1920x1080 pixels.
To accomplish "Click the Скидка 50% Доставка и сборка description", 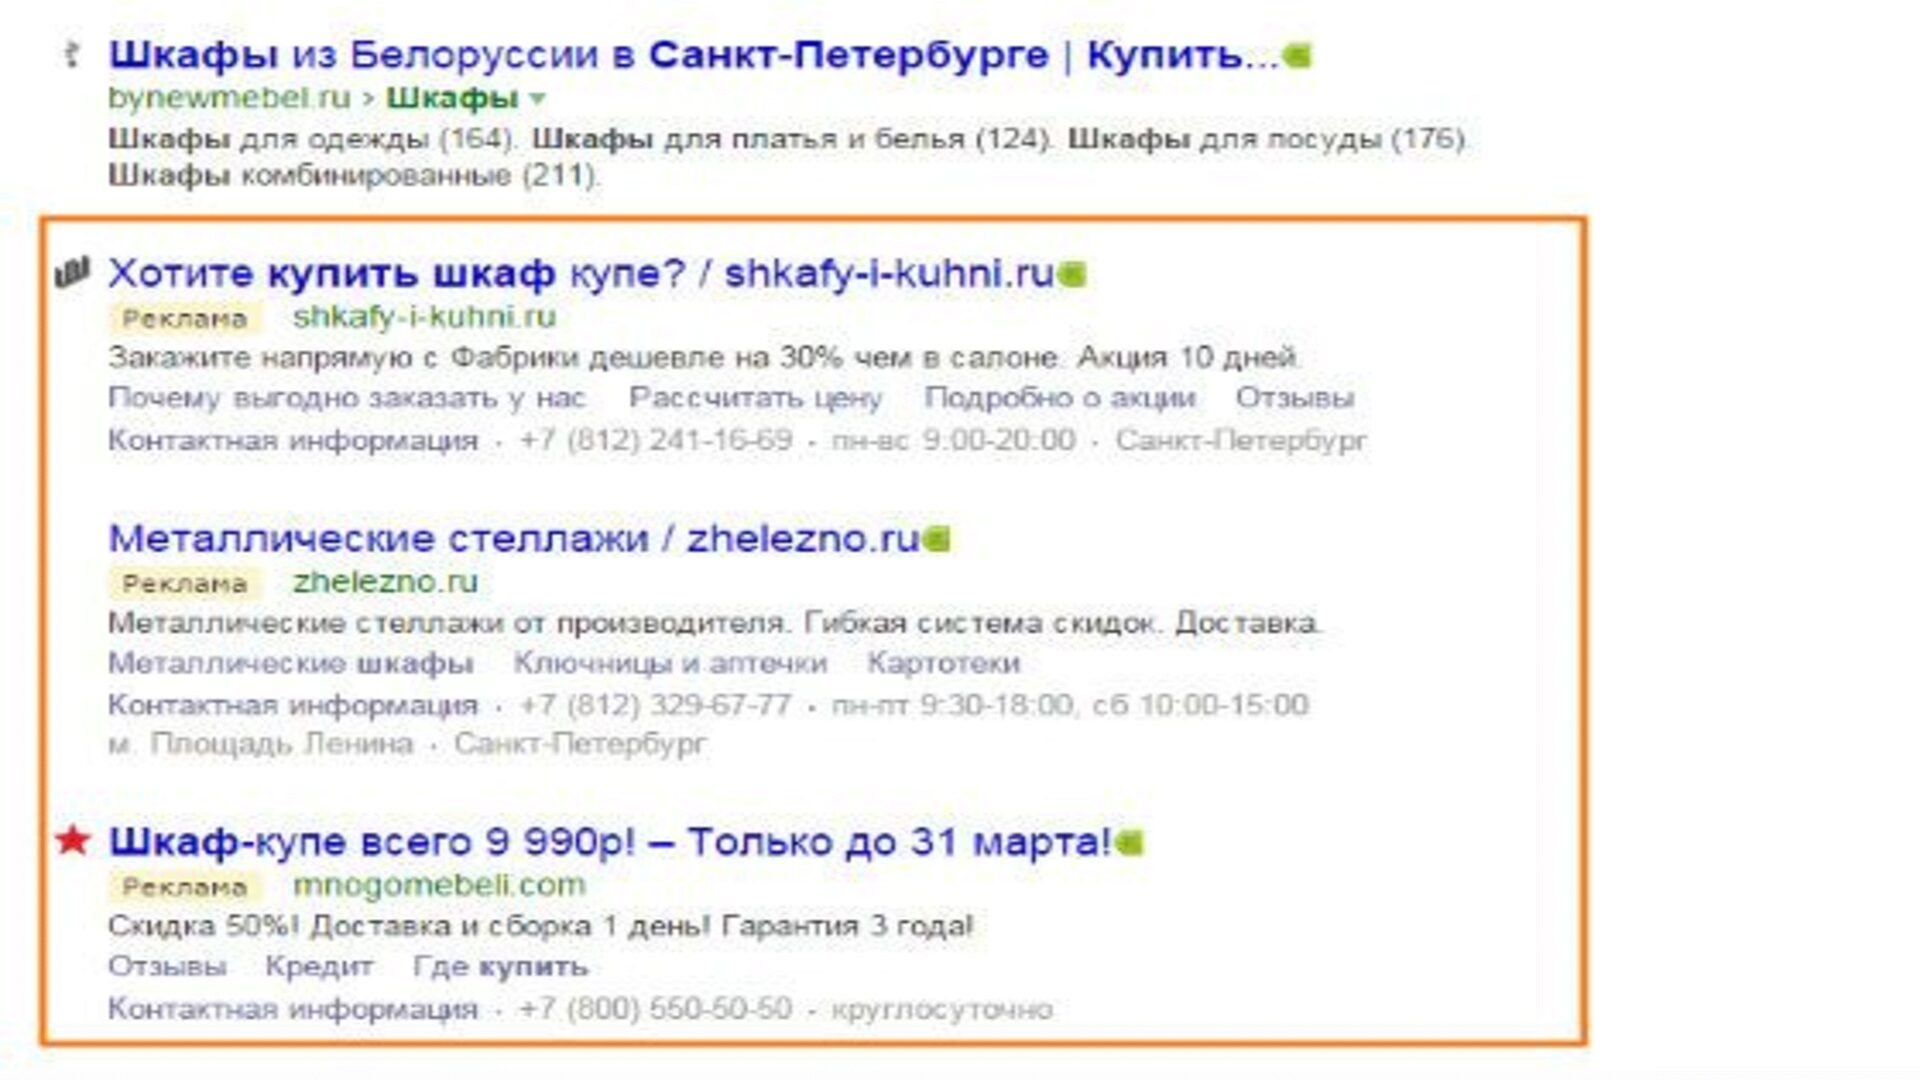I will [x=540, y=926].
